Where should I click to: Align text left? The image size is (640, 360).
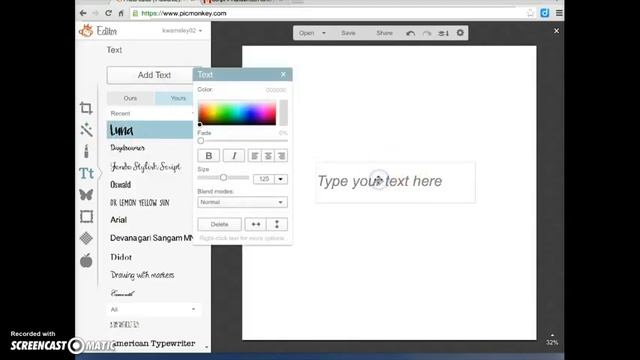(x=254, y=156)
